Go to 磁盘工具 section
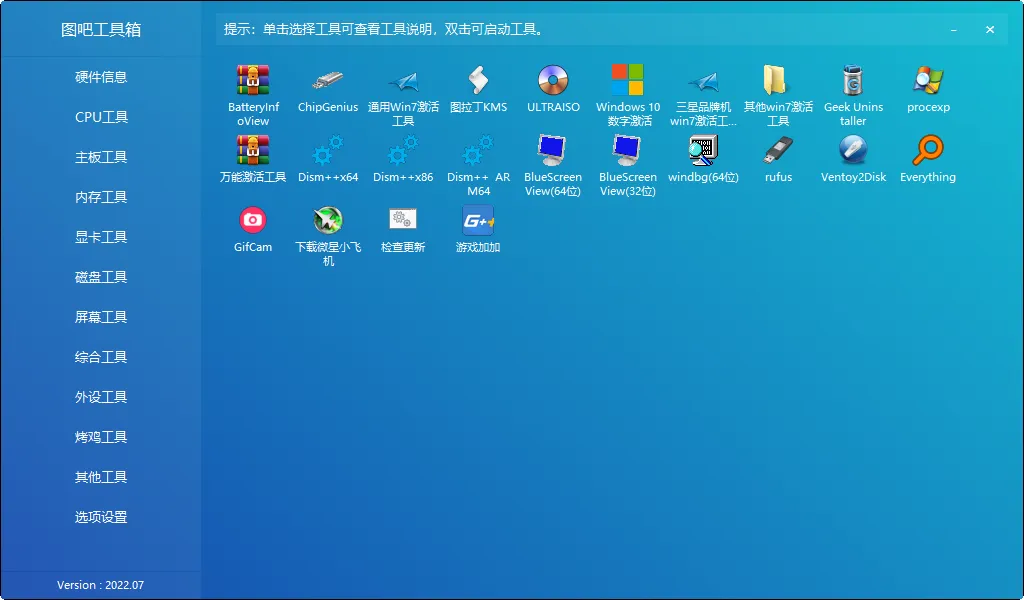Image resolution: width=1024 pixels, height=600 pixels. coord(100,277)
